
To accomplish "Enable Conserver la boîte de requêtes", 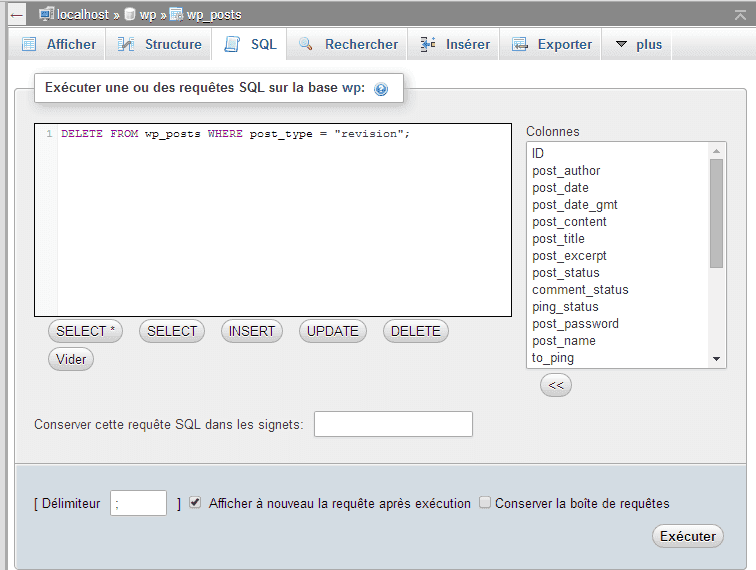I will [x=485, y=503].
